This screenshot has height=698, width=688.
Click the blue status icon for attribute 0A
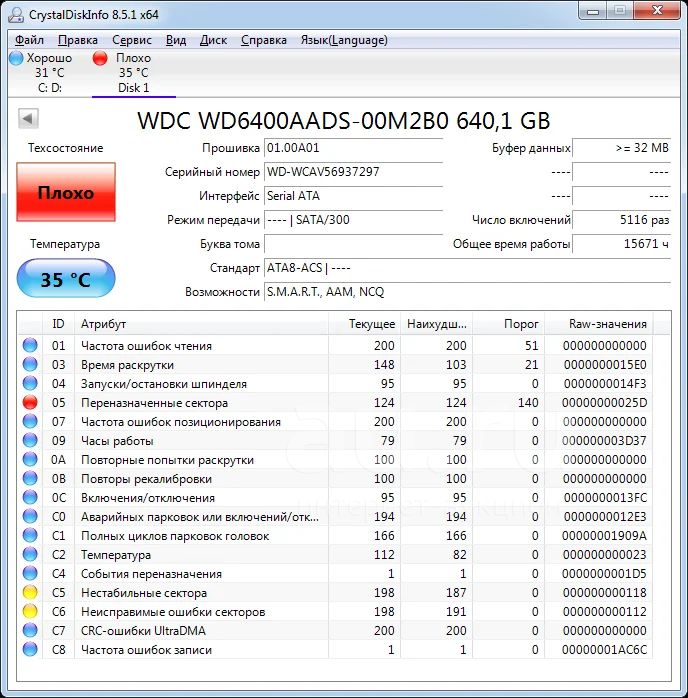[x=30, y=459]
